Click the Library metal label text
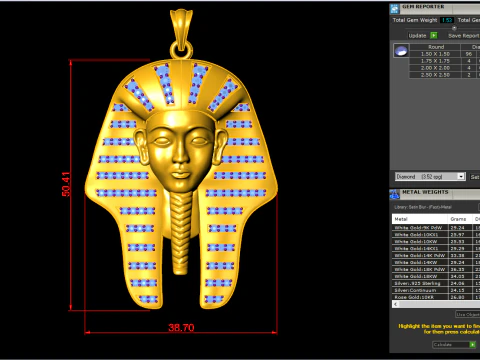Image resolution: width=480 pixels, height=360 pixels. [423, 207]
